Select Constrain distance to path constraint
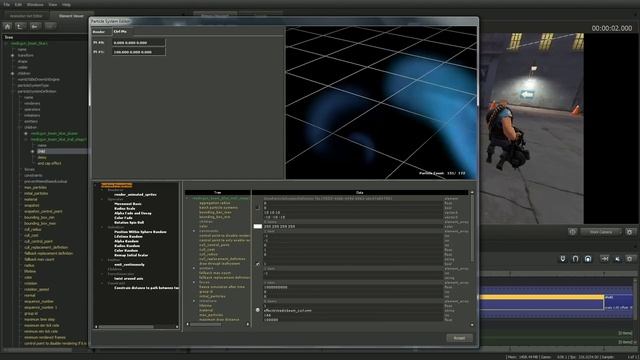Image resolution: width=640 pixels, height=360 pixels. coord(146,288)
